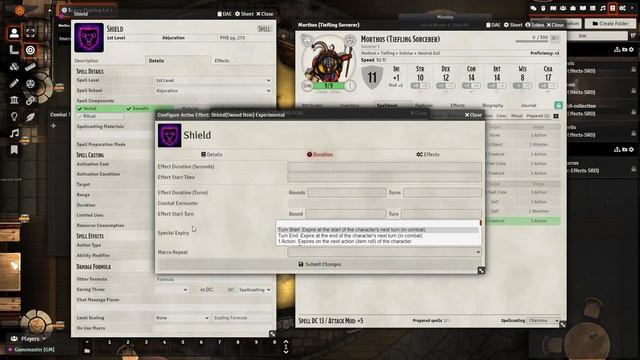Open the Scenes map sidebar tab
This screenshot has width=640, height=360.
click(x=553, y=8)
